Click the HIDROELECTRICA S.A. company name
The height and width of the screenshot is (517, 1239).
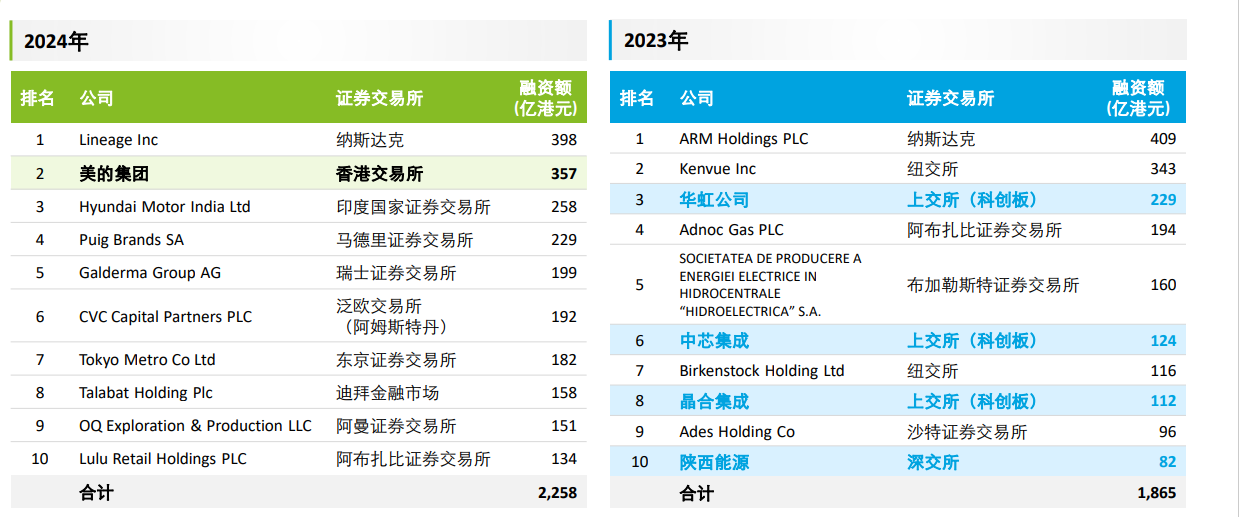[x=770, y=285]
